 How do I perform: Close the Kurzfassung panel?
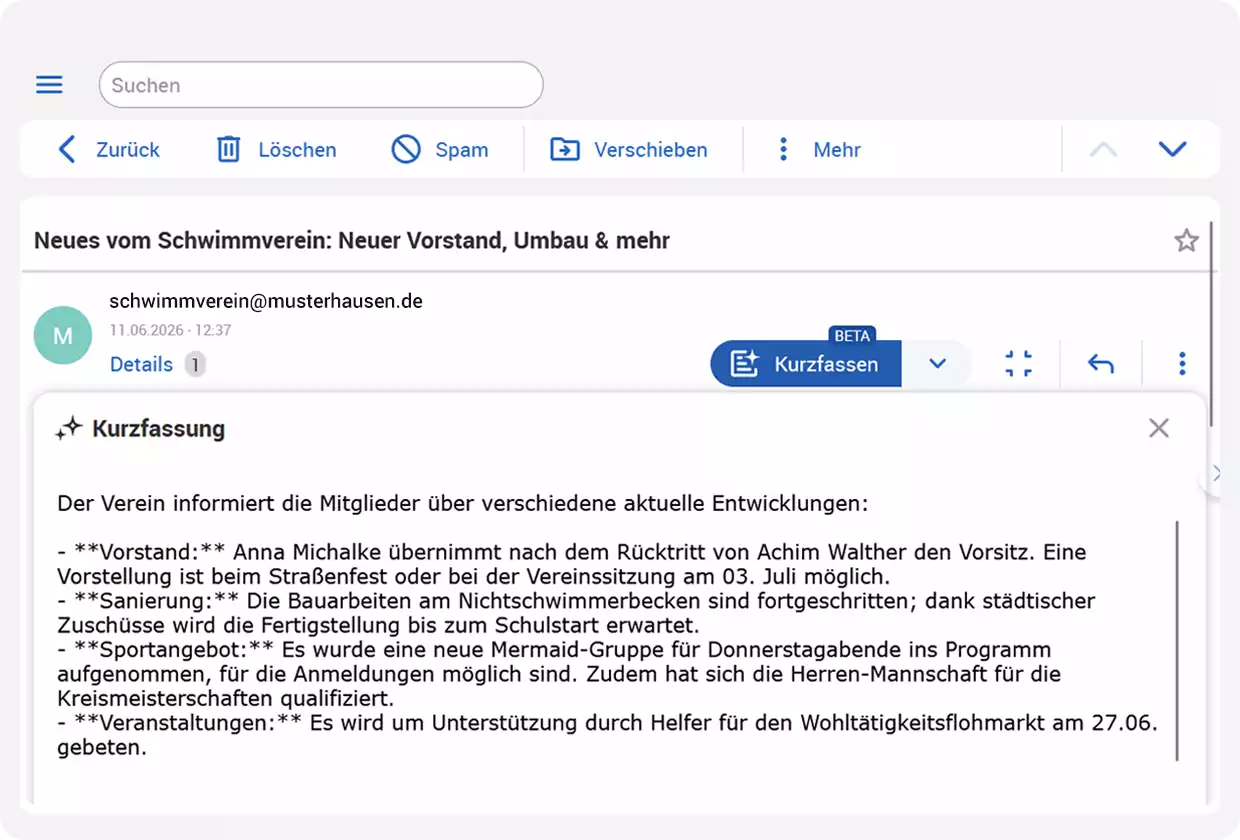click(x=1159, y=428)
